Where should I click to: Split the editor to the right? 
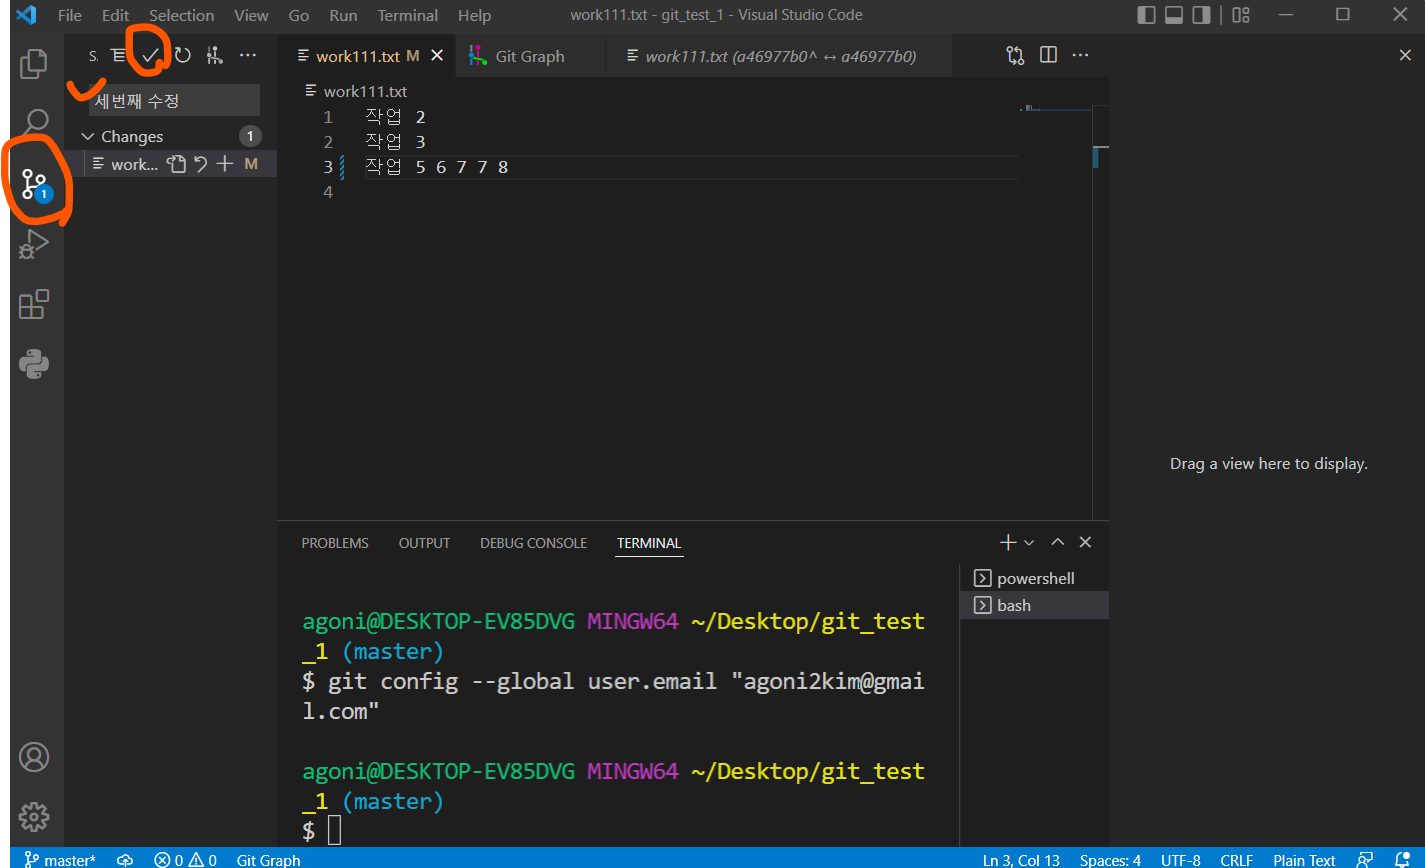tap(1048, 55)
